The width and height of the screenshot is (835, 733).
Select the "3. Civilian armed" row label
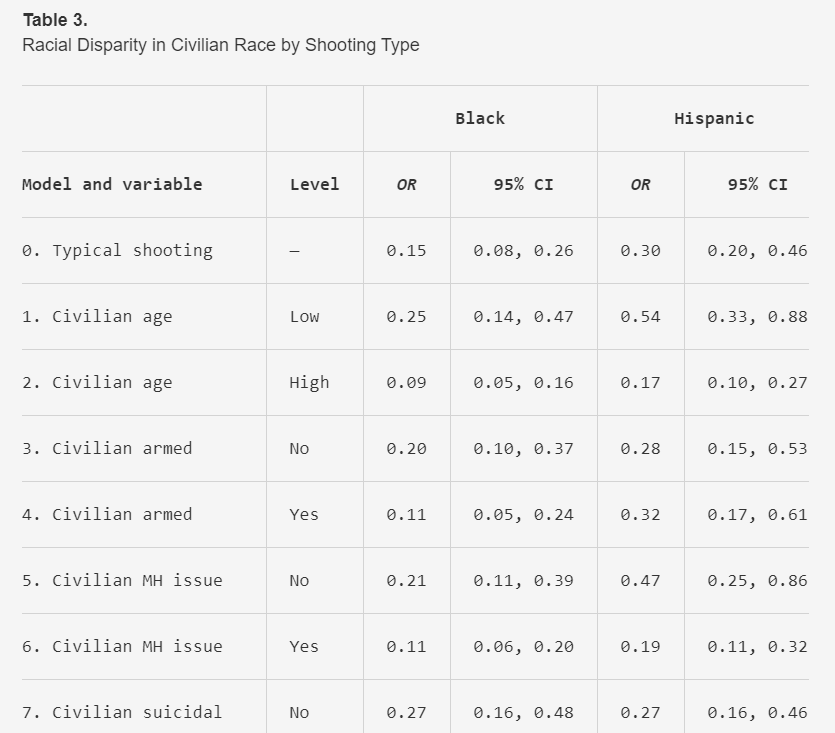click(107, 448)
